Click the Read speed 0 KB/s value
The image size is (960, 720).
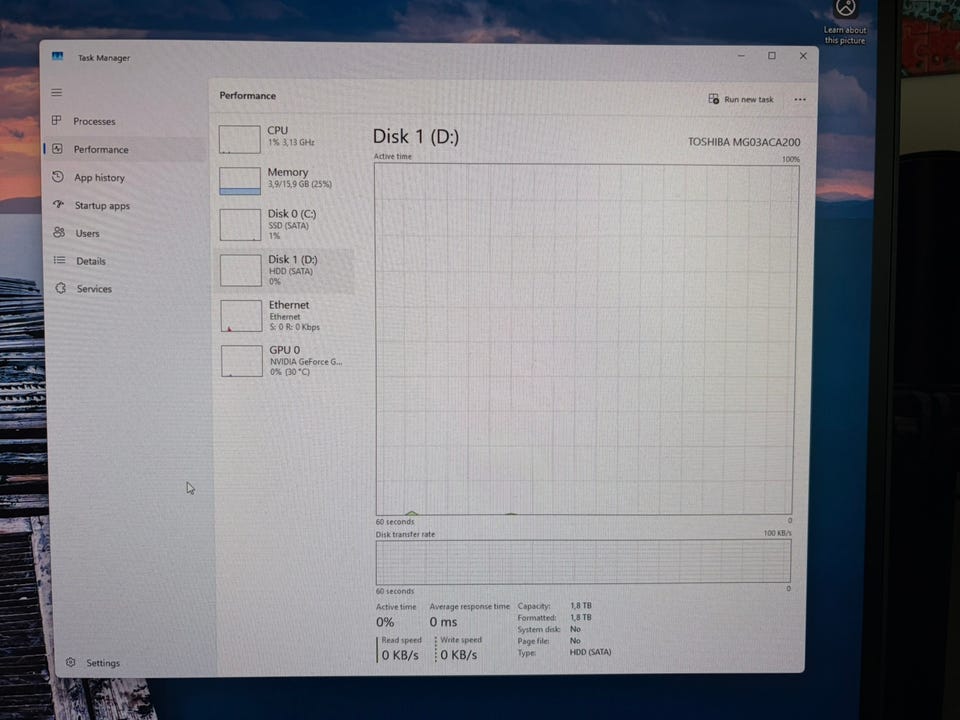click(x=400, y=654)
